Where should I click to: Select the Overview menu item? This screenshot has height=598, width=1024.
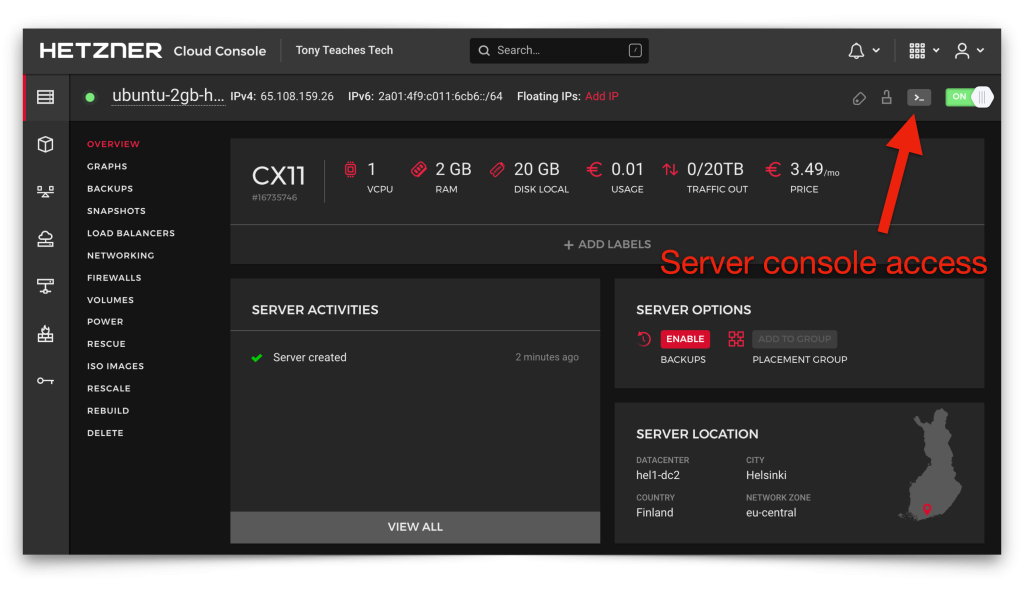click(x=114, y=144)
